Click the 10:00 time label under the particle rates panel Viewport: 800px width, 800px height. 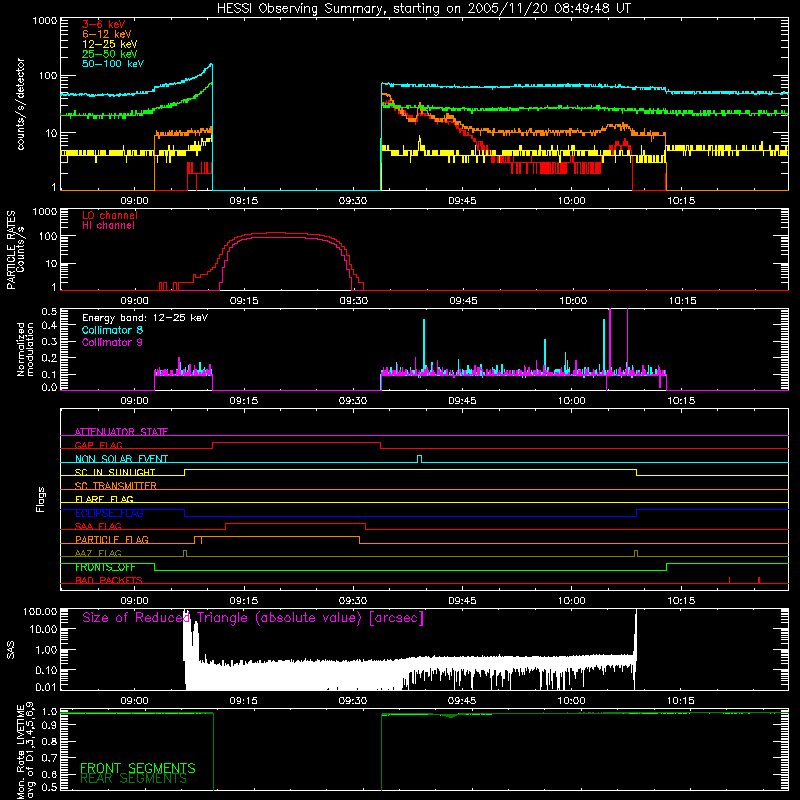click(572, 301)
